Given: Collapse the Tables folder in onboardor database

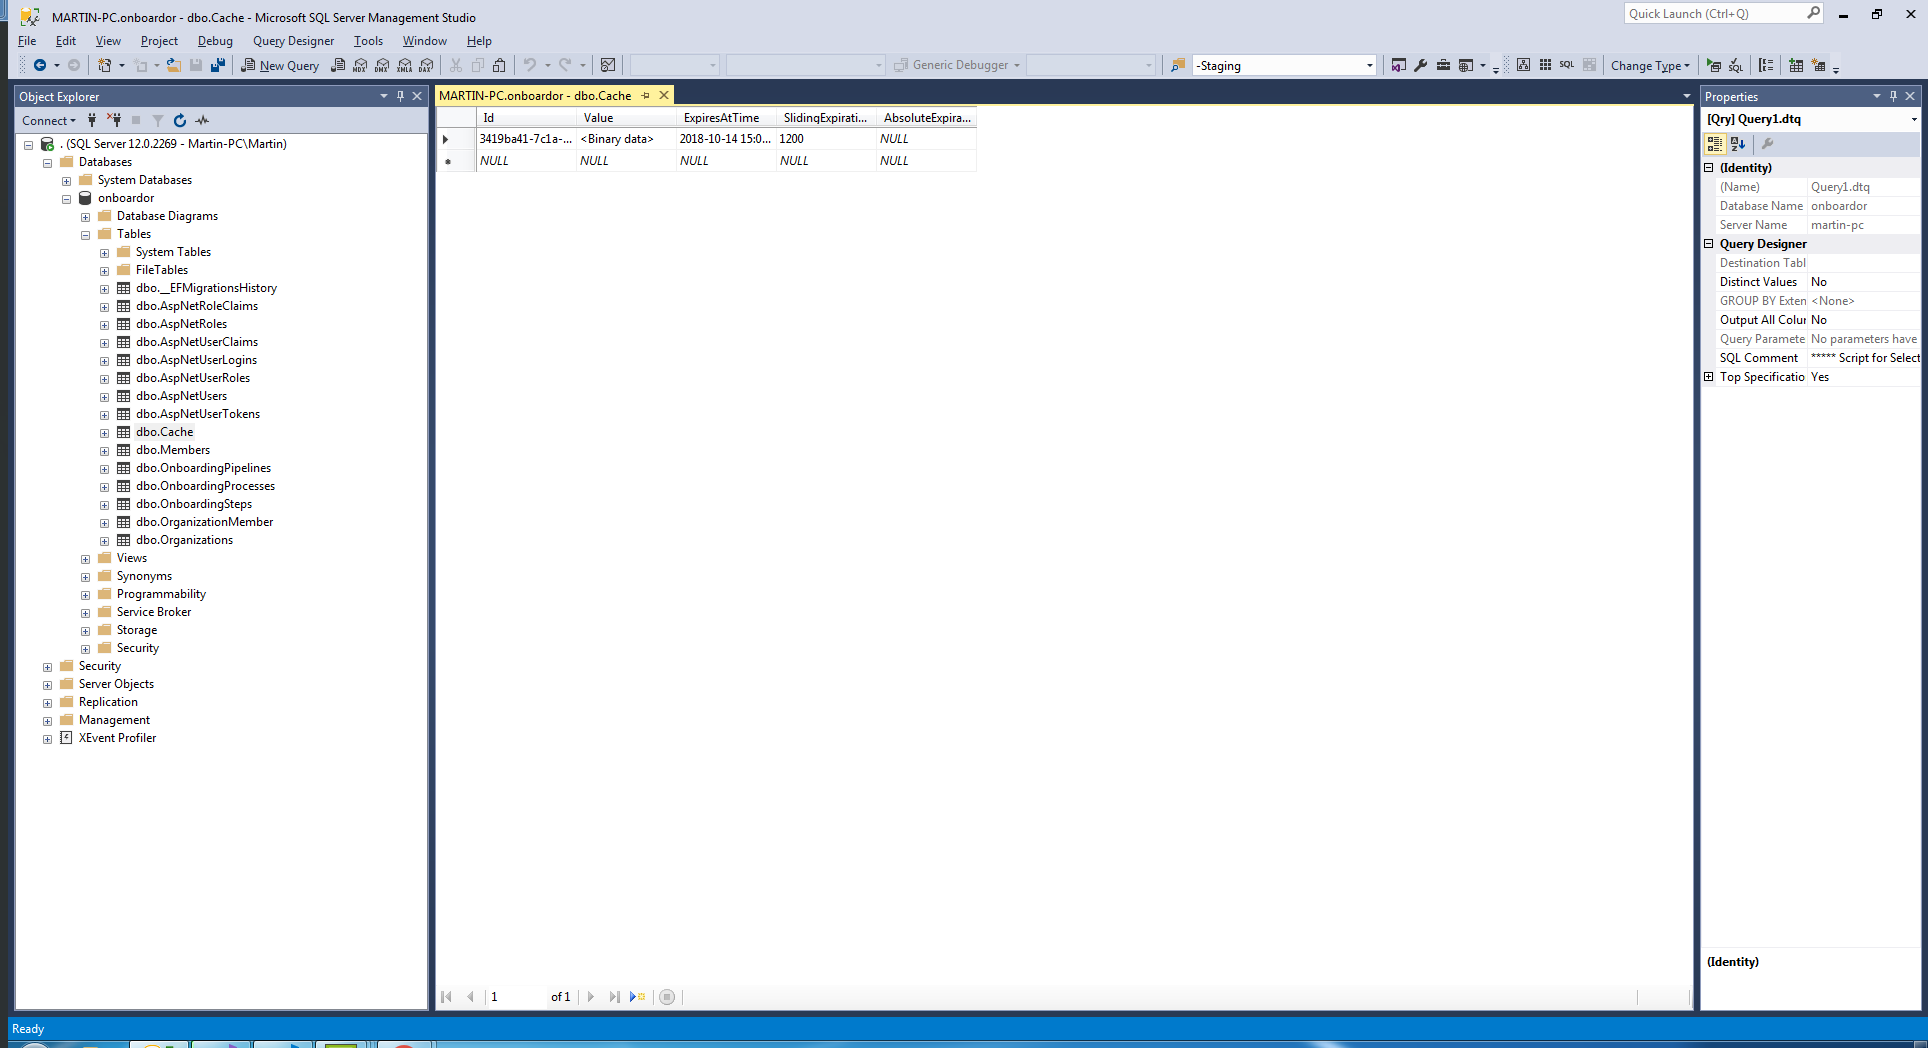Looking at the screenshot, I should [x=86, y=234].
